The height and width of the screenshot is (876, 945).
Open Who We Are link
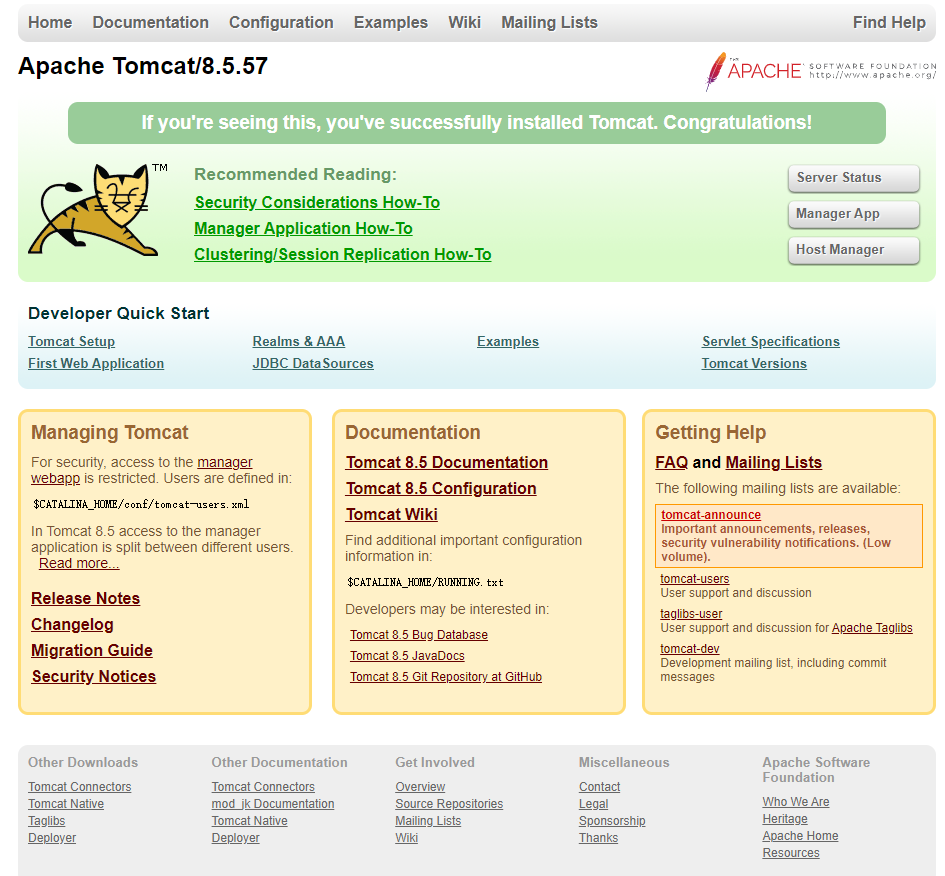[796, 802]
